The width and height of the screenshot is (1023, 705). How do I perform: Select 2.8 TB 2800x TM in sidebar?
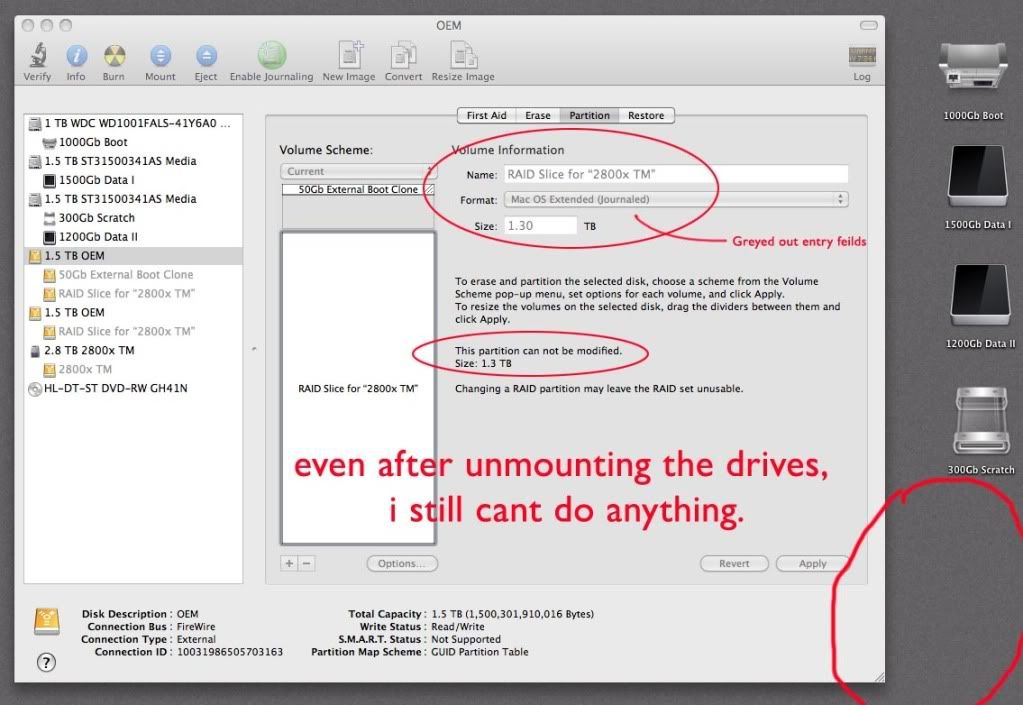[90, 350]
